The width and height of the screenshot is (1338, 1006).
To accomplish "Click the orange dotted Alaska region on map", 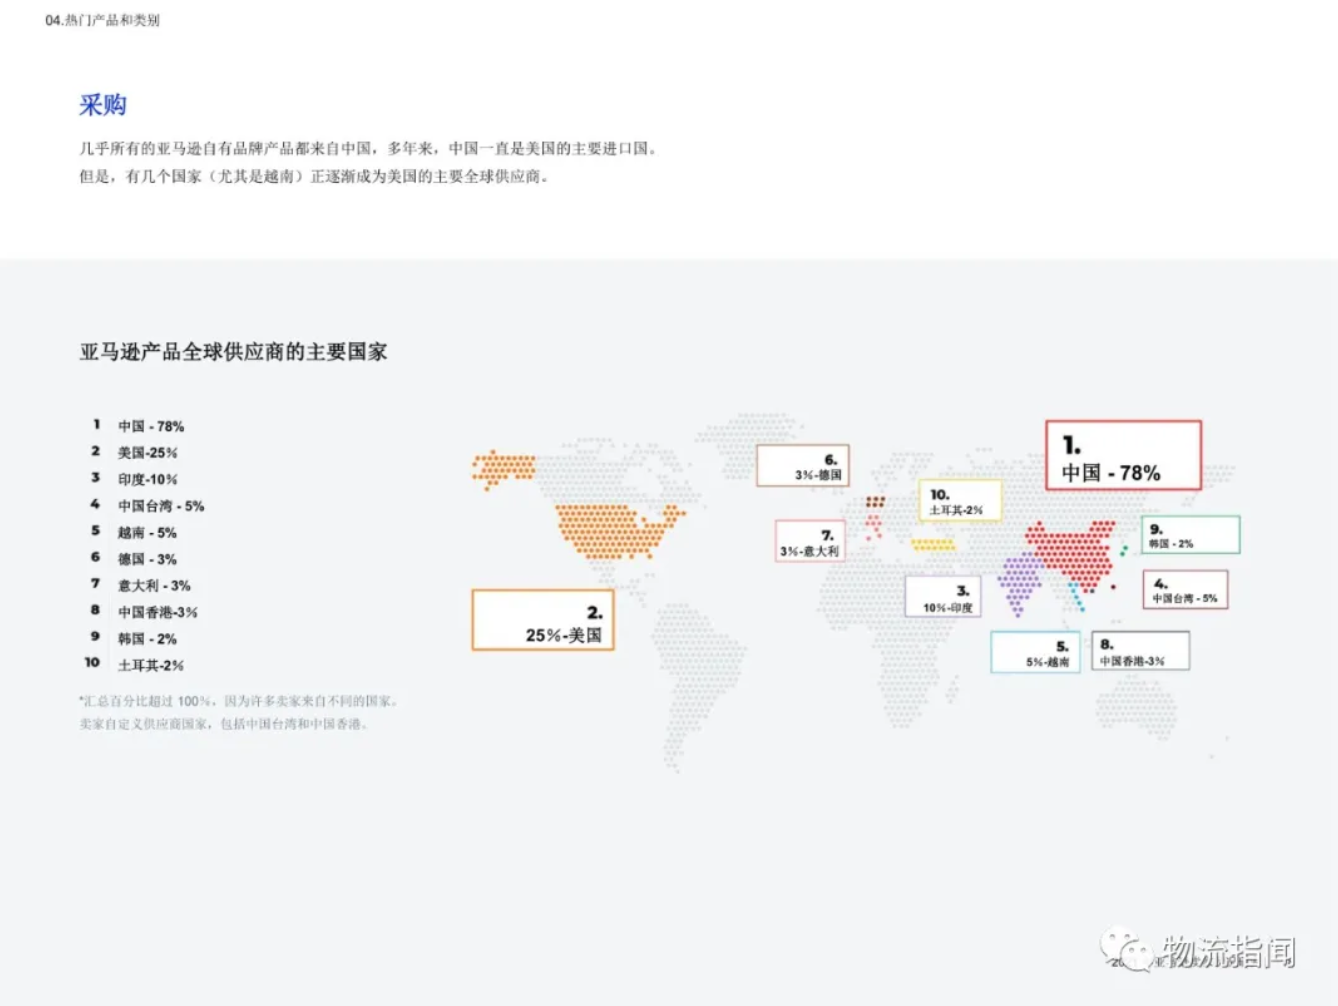I will tap(504, 468).
